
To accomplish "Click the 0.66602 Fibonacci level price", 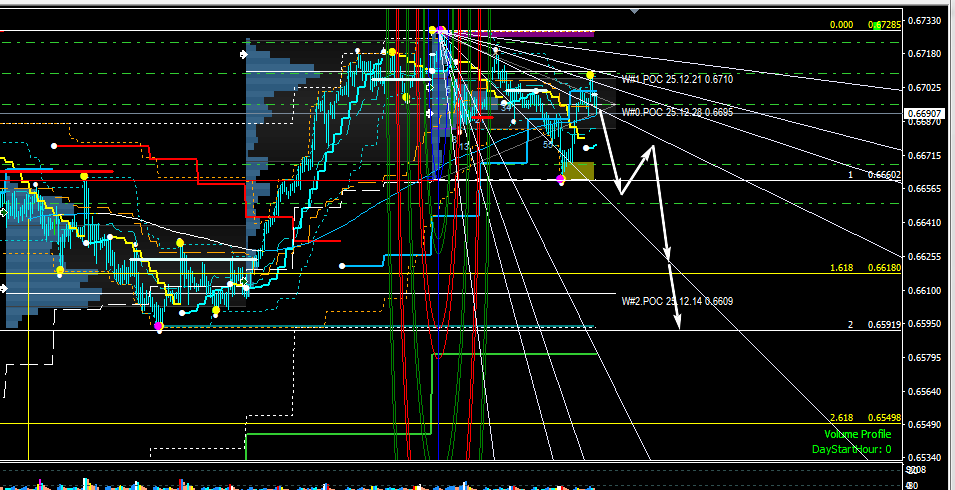I will pos(884,175).
